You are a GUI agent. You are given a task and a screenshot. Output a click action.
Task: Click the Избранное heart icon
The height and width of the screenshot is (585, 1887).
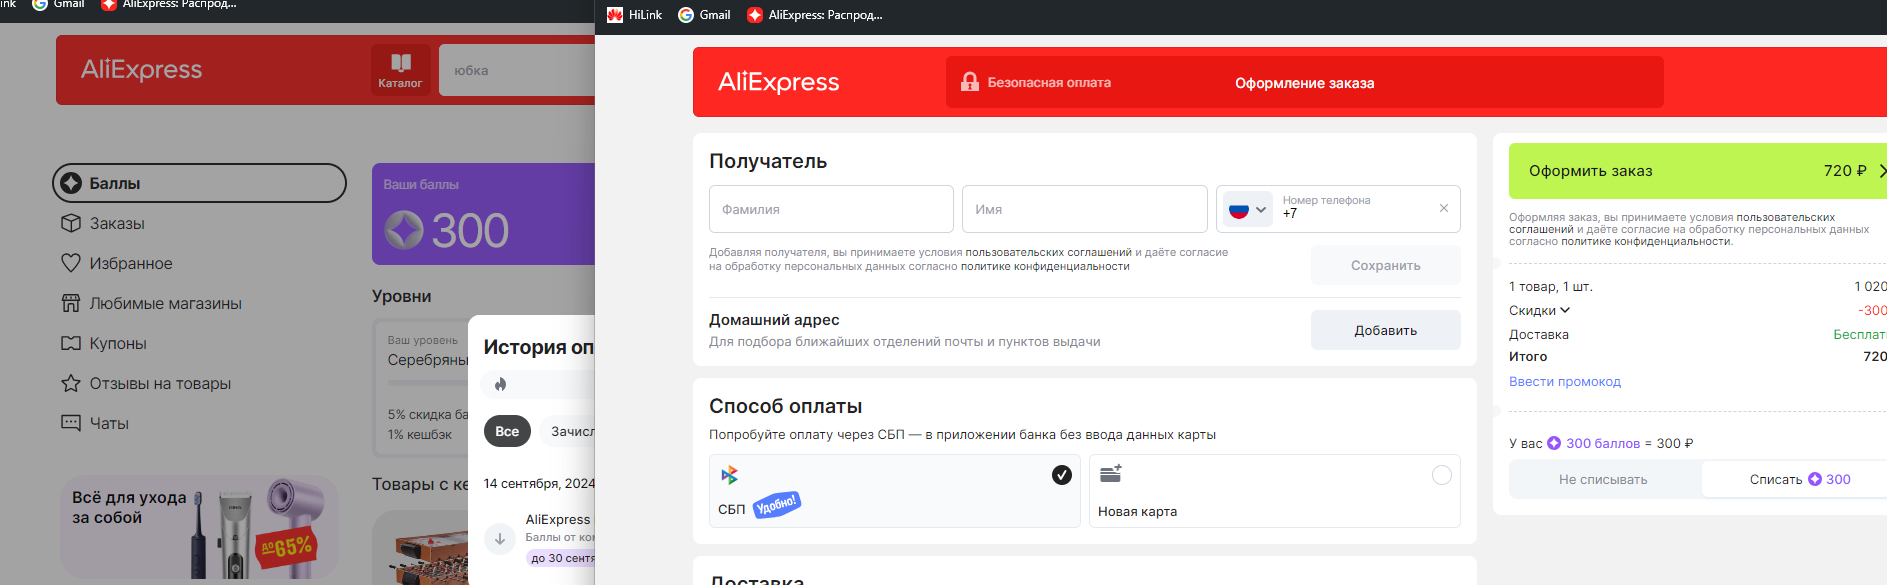click(x=71, y=263)
